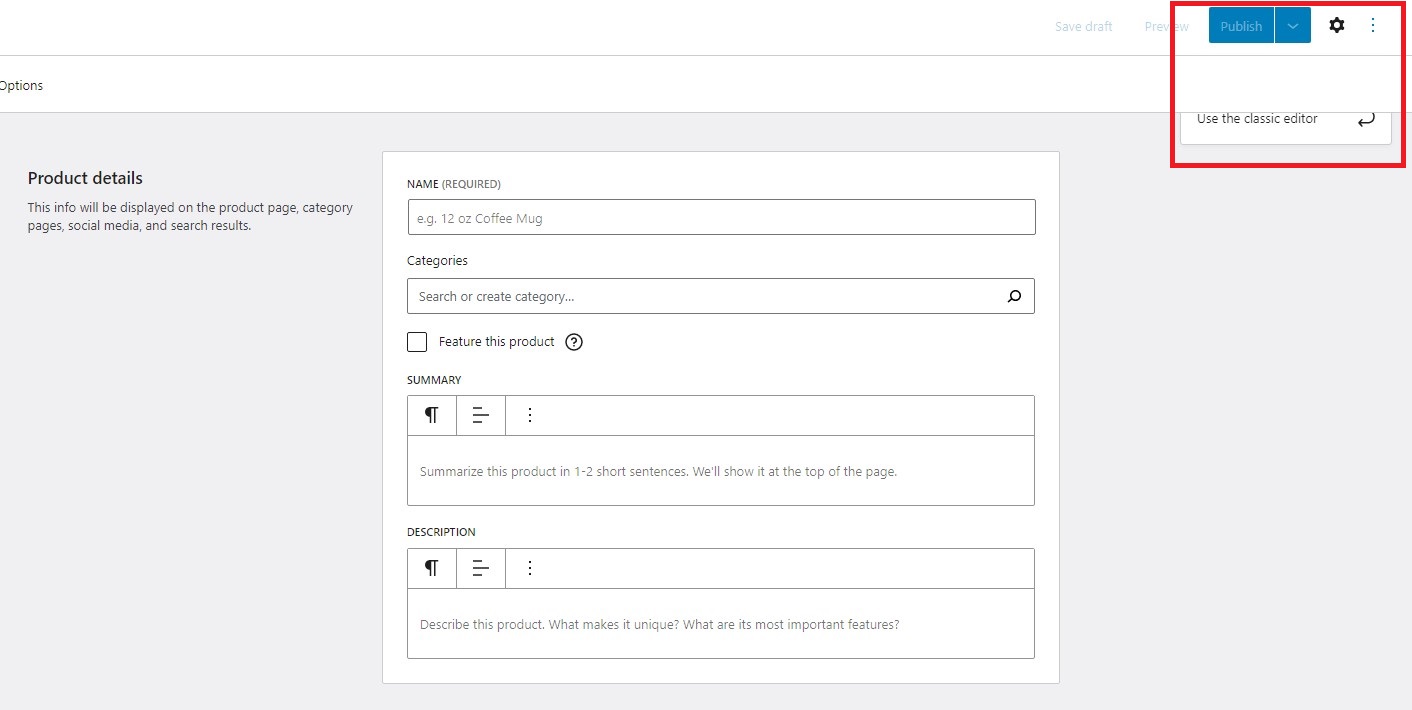Click the product Name input field
This screenshot has height=710, width=1412.
(x=721, y=217)
